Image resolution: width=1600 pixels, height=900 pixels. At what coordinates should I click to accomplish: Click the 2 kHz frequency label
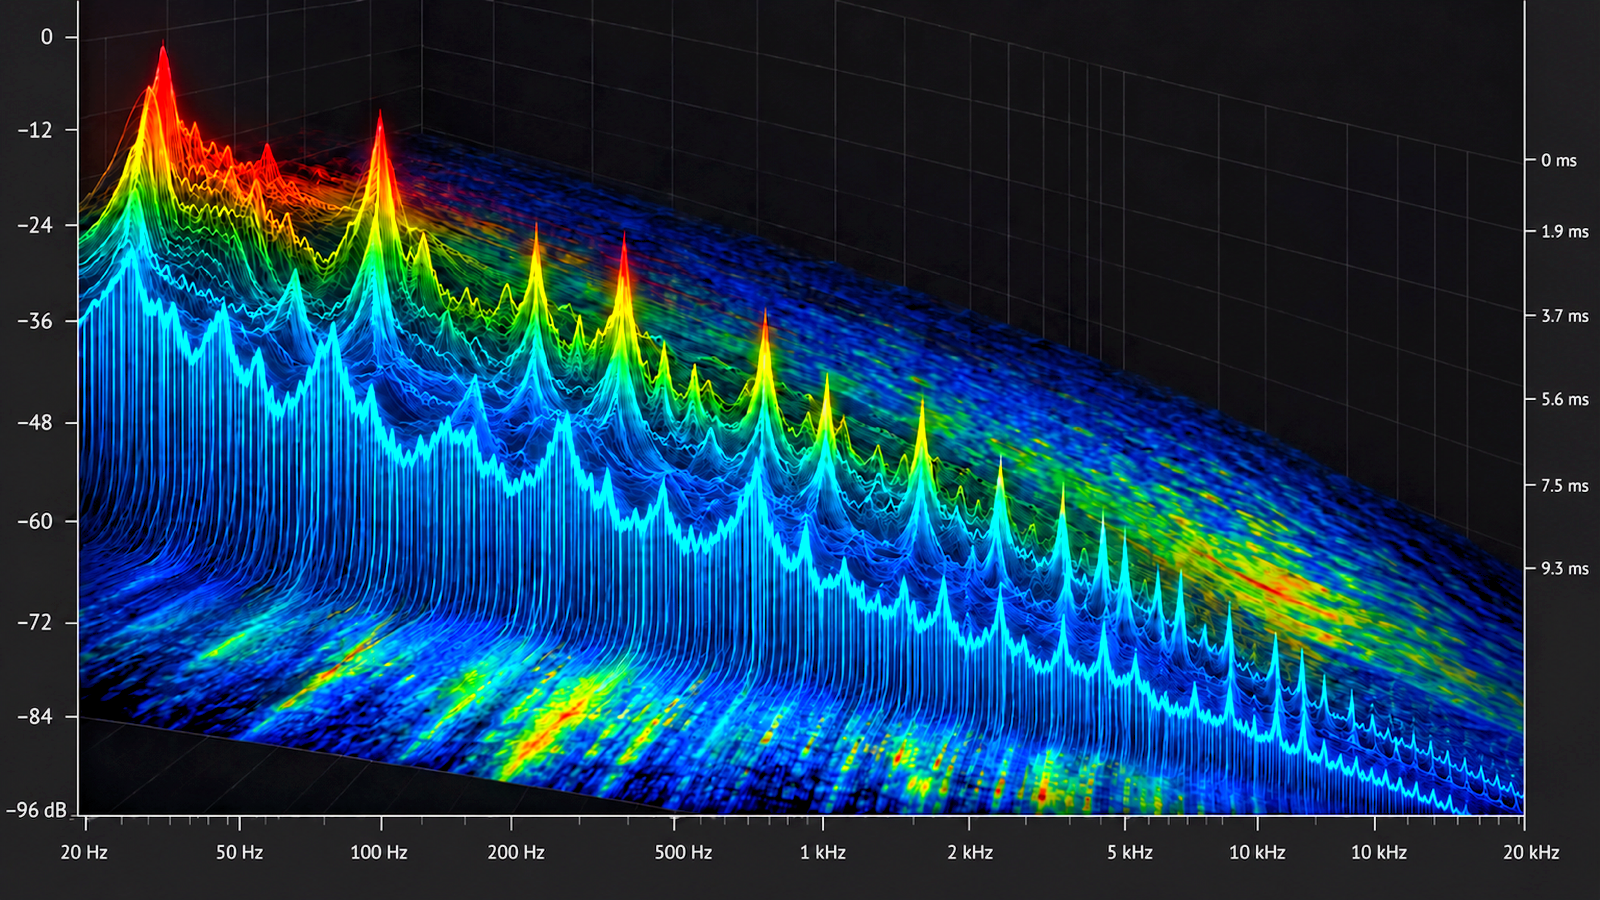coord(970,852)
